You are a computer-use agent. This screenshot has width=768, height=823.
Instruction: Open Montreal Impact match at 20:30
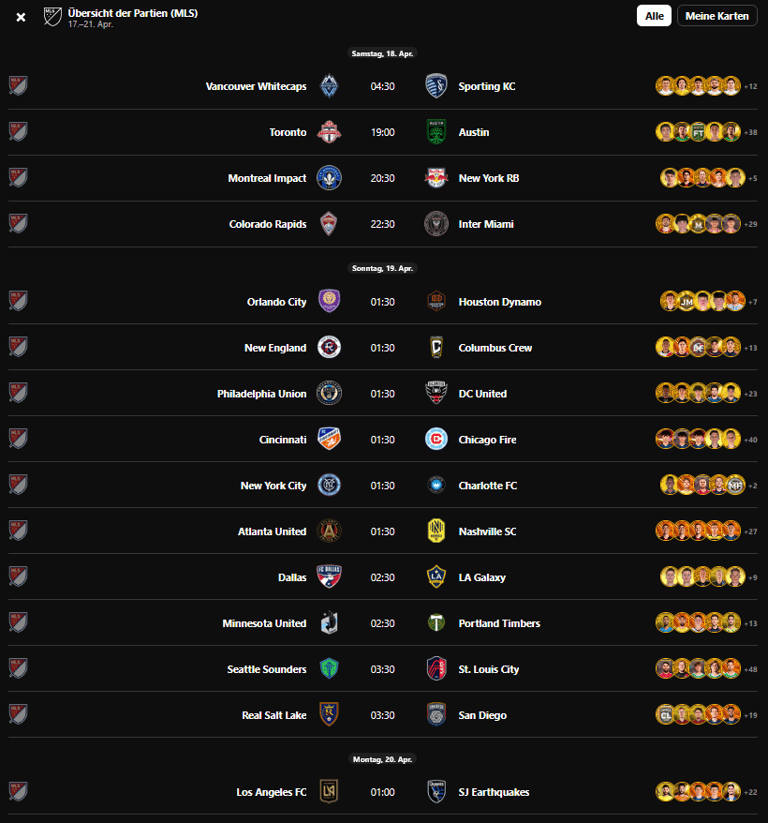[x=383, y=178]
